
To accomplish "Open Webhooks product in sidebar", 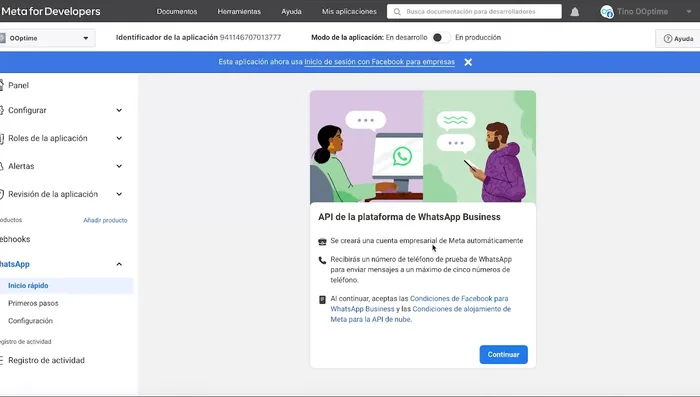I will (15, 239).
